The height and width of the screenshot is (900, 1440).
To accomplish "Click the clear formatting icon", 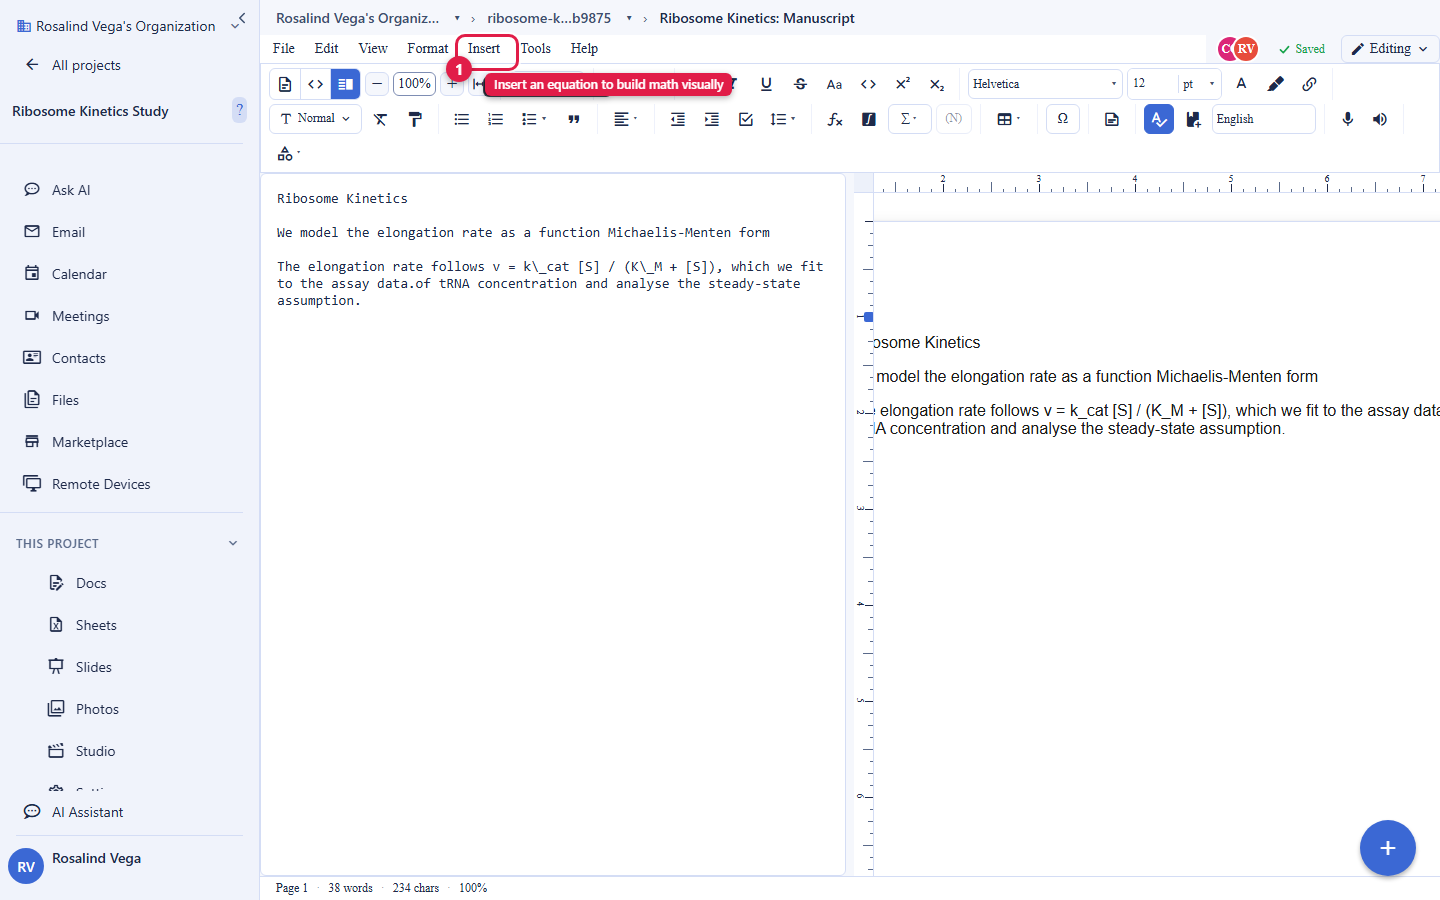I will pyautogui.click(x=381, y=119).
